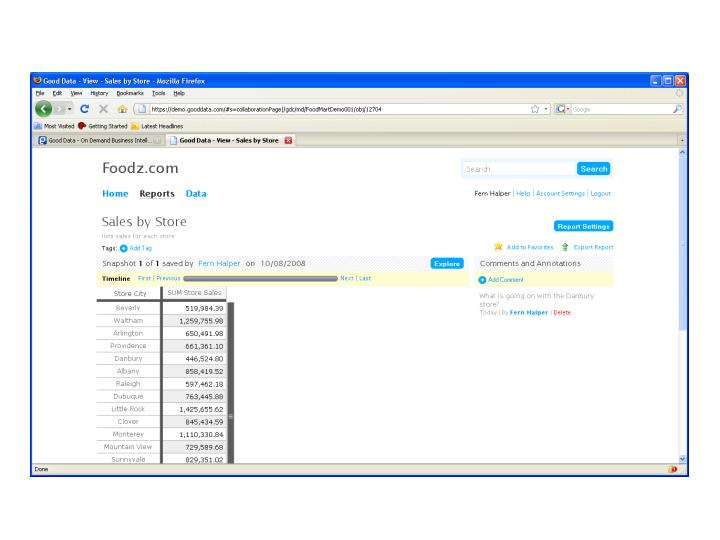Click the Add to Favorites star icon
The image size is (720, 540).
tap(498, 246)
